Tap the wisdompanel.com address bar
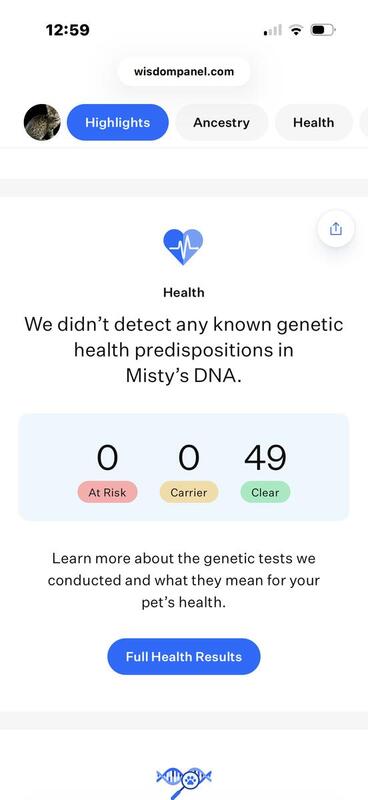 (184, 72)
